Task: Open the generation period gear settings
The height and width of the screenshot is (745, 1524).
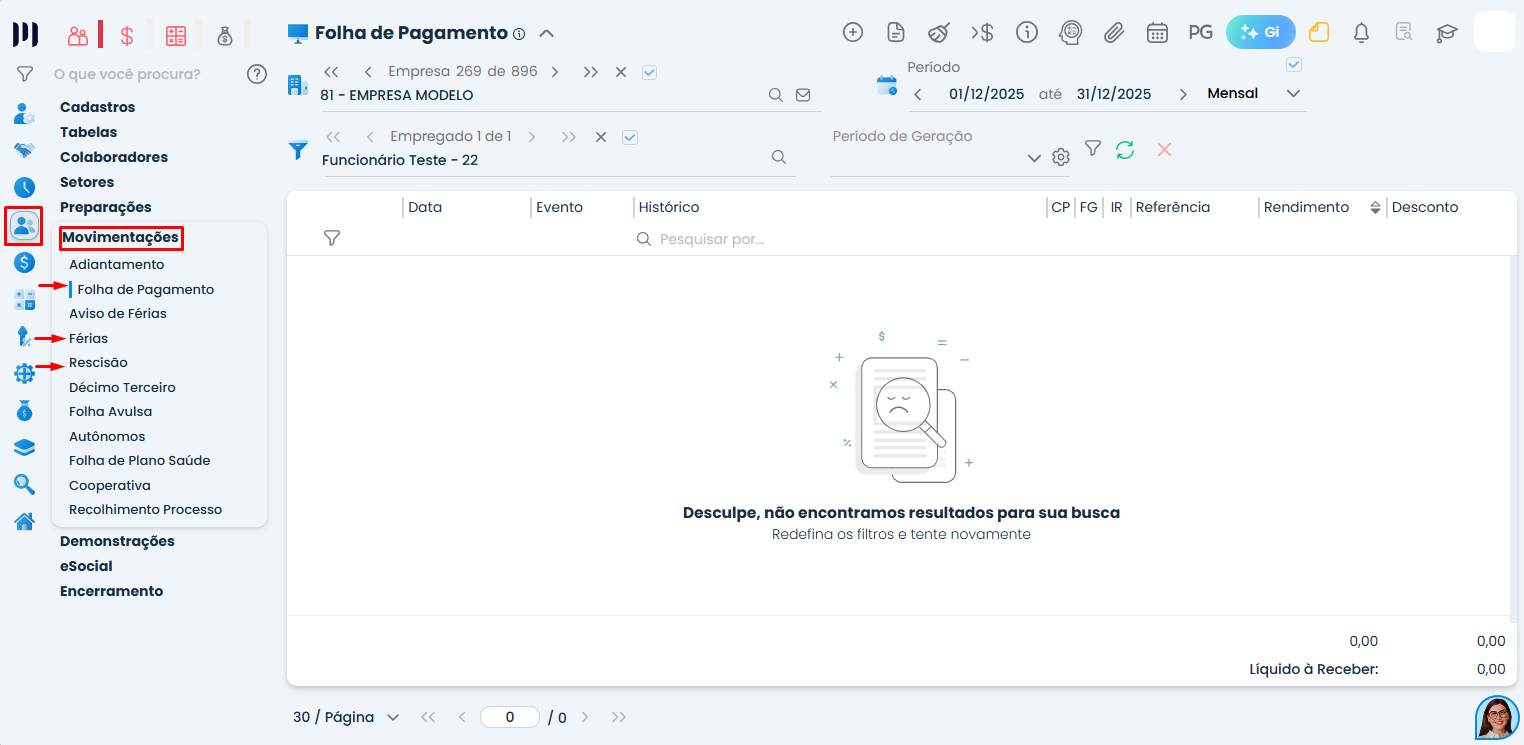Action: click(x=1061, y=158)
